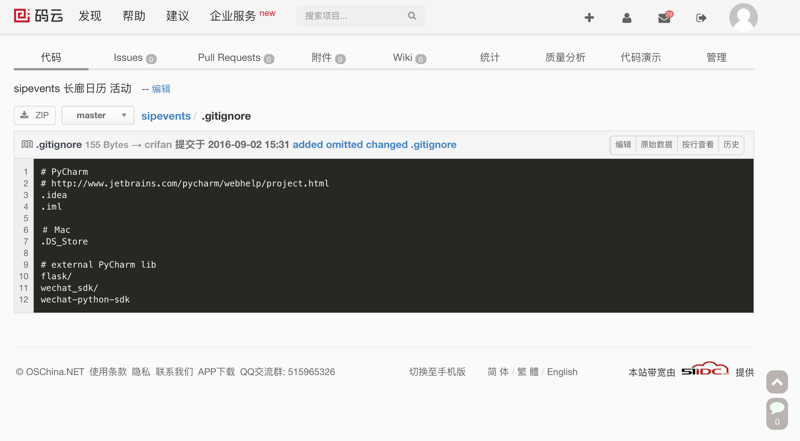This screenshot has width=800, height=441.
Task: Focus the 搜索项目 search field
Action: coord(360,16)
